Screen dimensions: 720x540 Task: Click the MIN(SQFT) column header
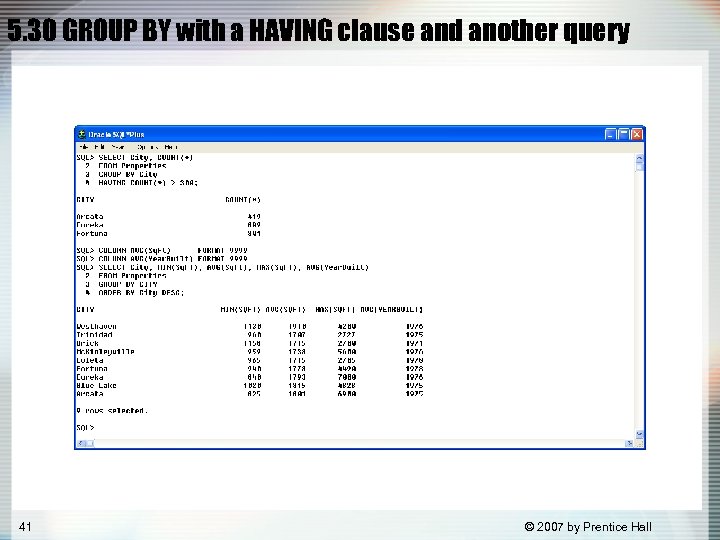241,310
